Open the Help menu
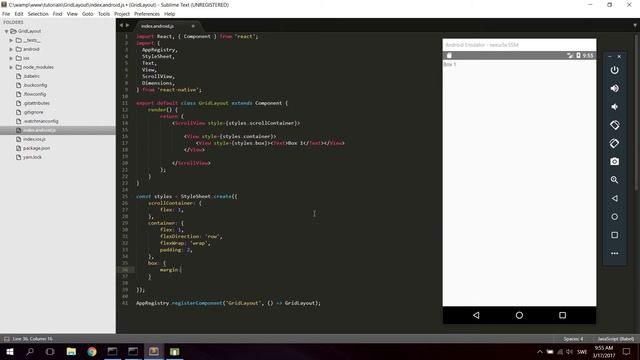The image size is (640, 360). 169,14
